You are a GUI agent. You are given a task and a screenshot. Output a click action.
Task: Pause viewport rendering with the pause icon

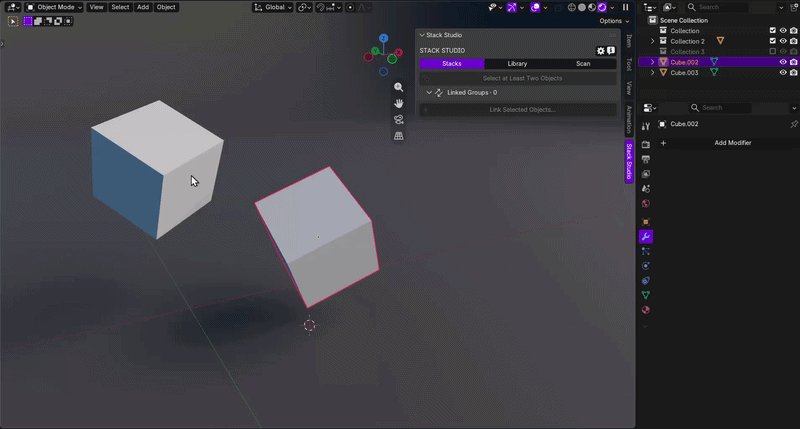tap(626, 7)
